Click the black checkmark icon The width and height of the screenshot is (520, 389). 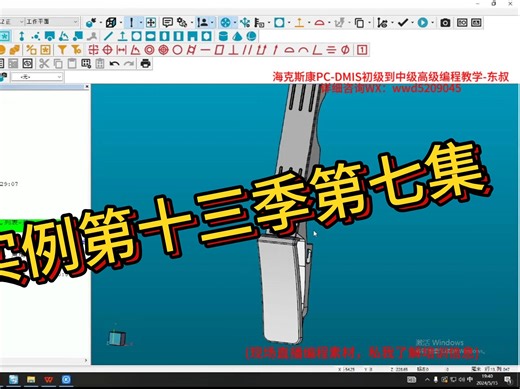[x=403, y=23]
